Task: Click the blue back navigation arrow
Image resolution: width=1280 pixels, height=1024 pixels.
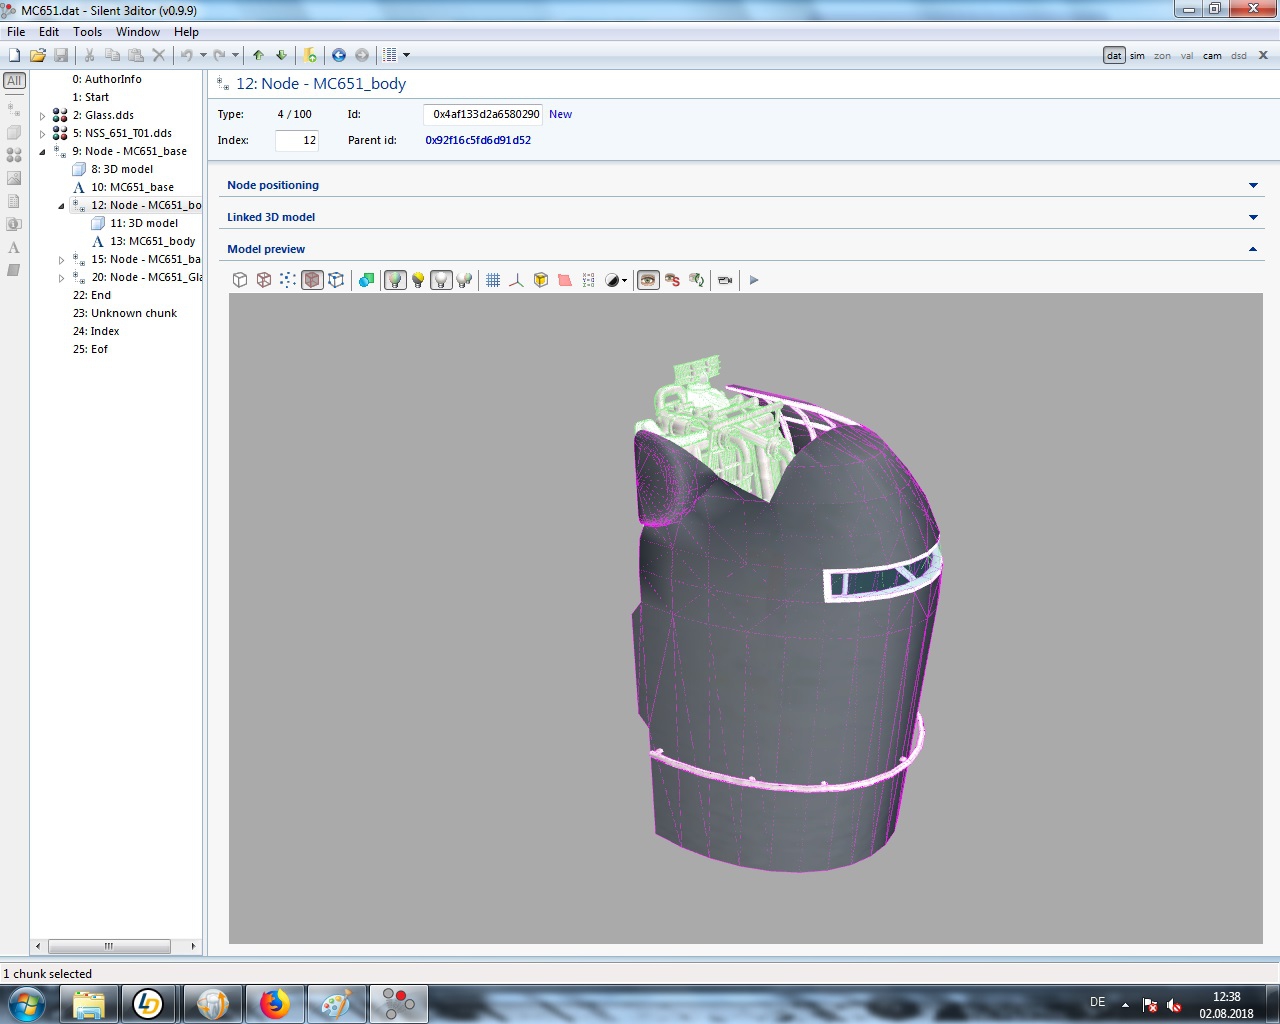Action: pos(339,55)
